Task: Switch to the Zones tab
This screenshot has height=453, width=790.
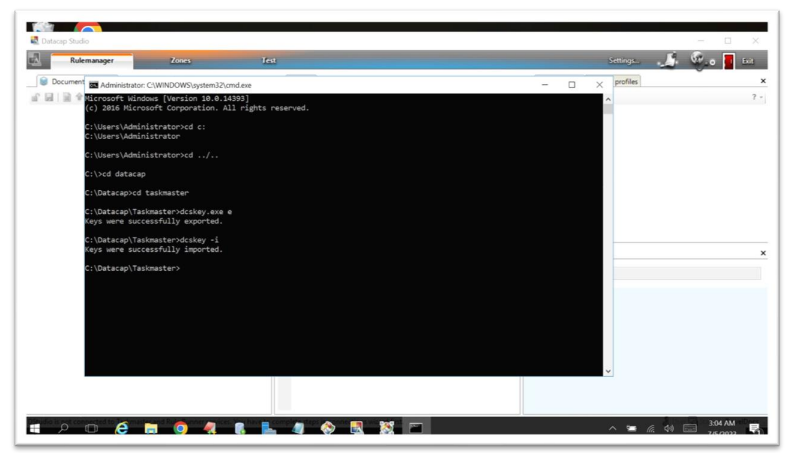Action: pyautogui.click(x=180, y=60)
